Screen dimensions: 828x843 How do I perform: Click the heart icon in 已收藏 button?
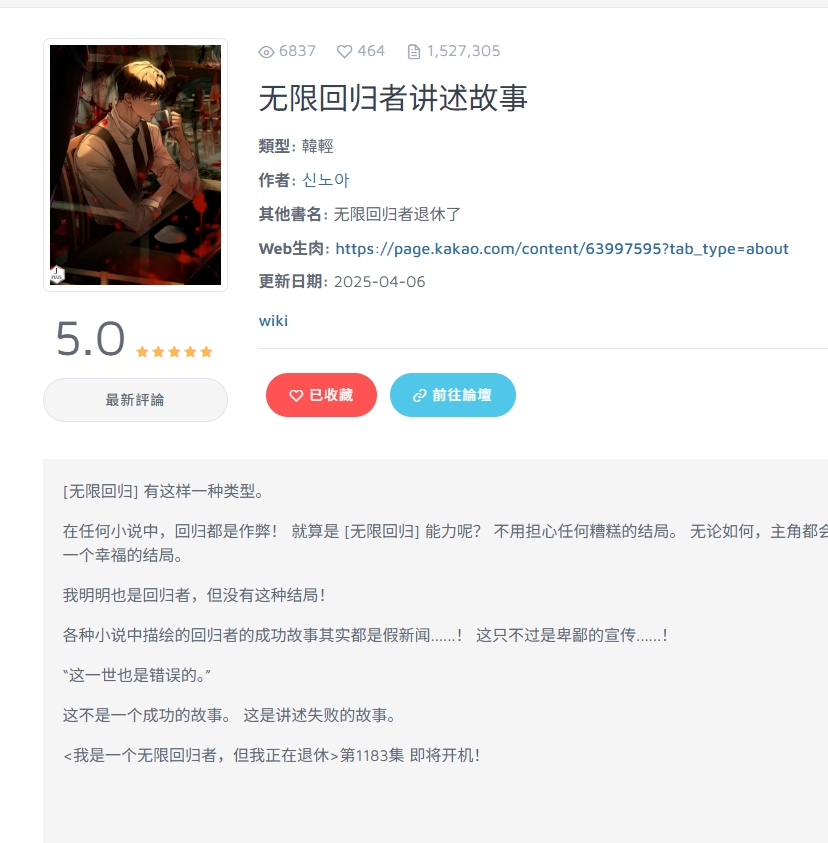click(296, 396)
